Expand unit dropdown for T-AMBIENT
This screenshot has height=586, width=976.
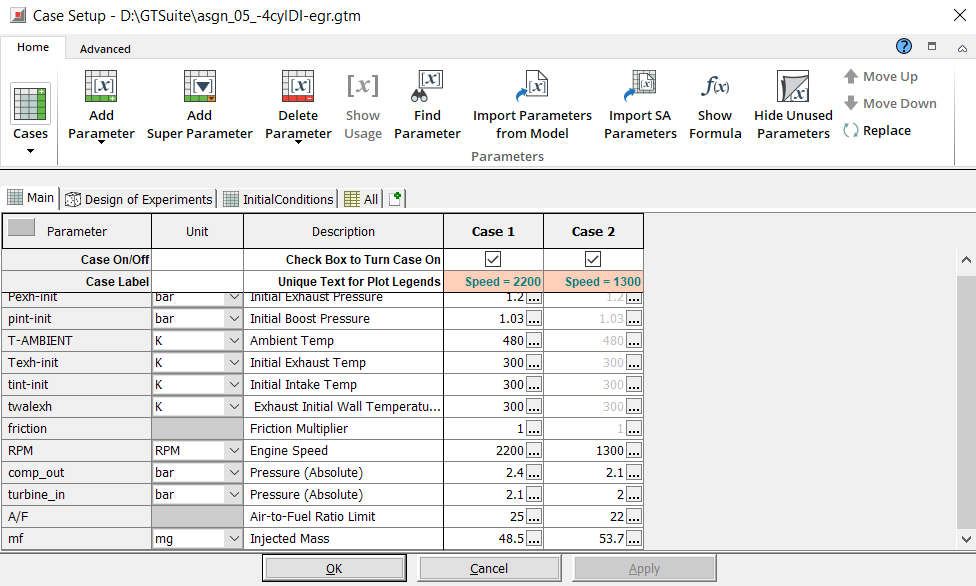click(234, 341)
